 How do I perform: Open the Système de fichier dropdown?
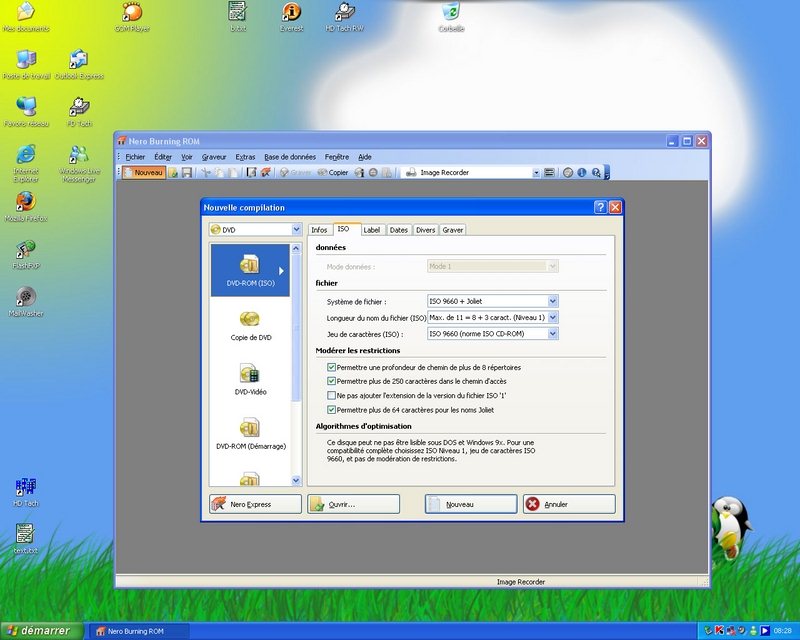(553, 301)
